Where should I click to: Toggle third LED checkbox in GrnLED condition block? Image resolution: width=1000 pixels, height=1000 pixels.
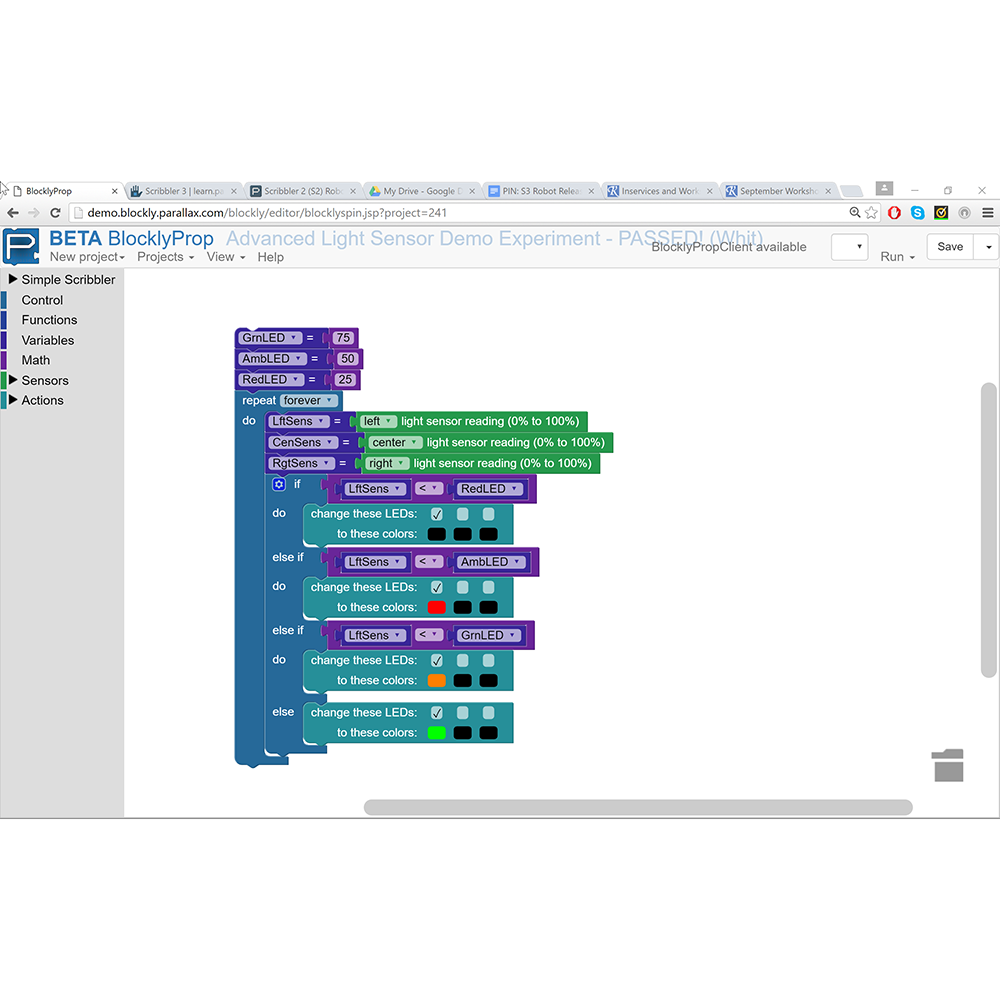coord(489,661)
